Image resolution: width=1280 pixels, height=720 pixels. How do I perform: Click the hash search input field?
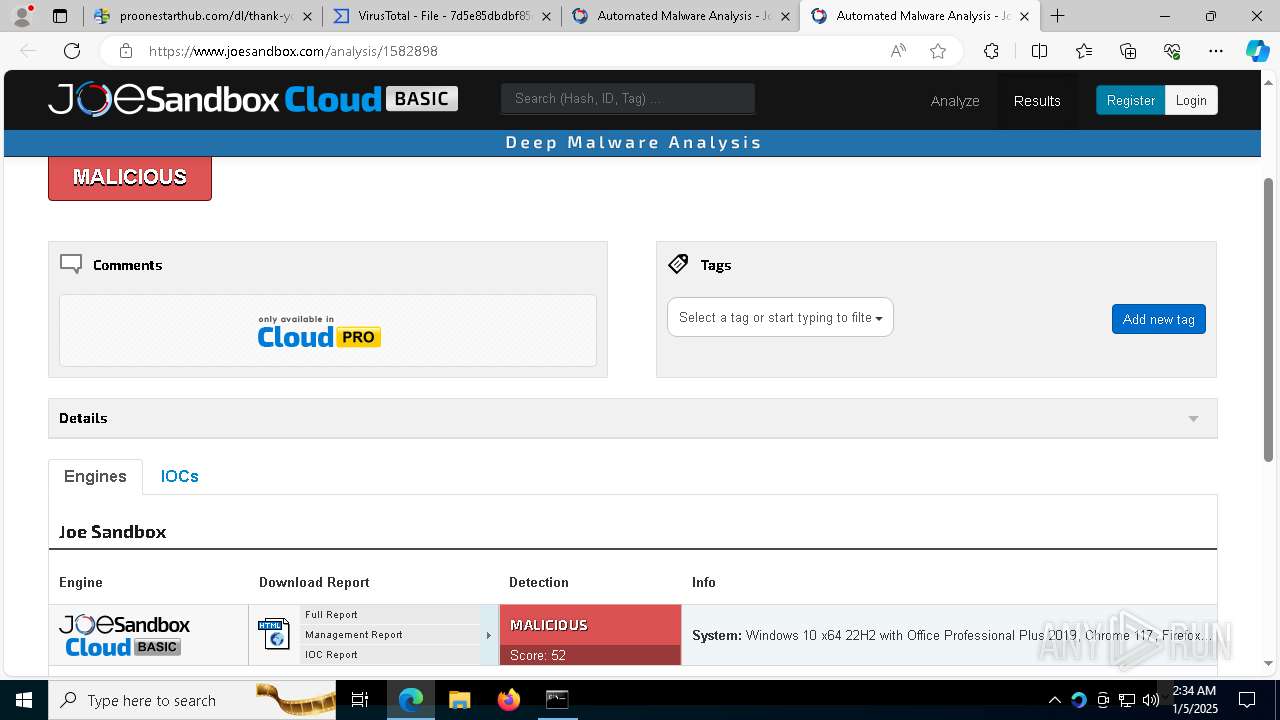pyautogui.click(x=628, y=98)
